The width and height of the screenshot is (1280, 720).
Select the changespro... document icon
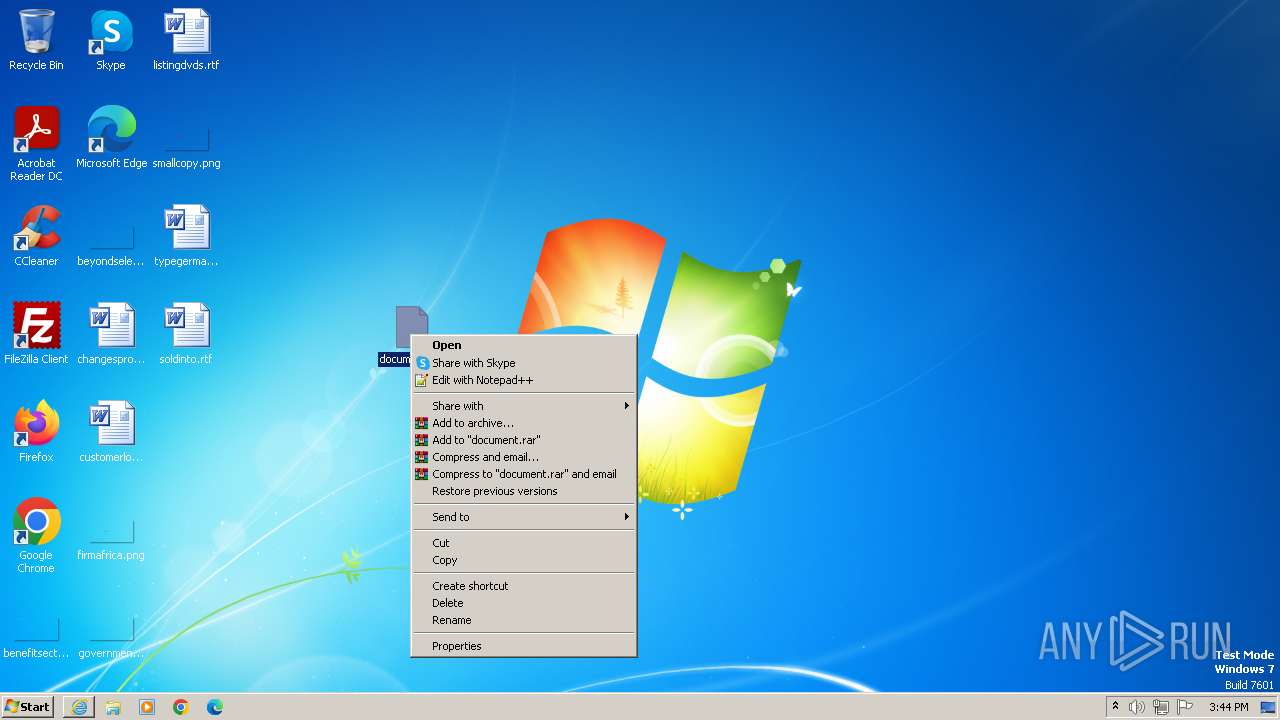coord(111,334)
